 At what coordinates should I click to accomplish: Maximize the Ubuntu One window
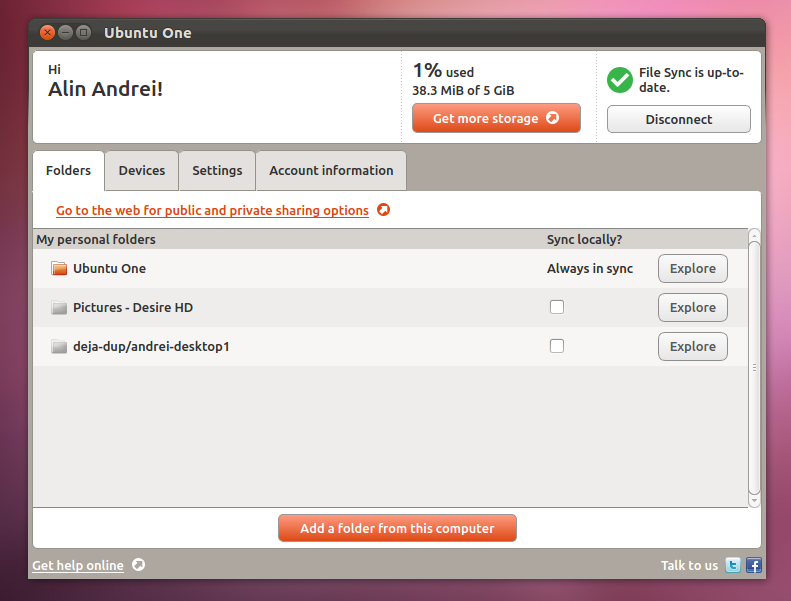pyautogui.click(x=83, y=32)
